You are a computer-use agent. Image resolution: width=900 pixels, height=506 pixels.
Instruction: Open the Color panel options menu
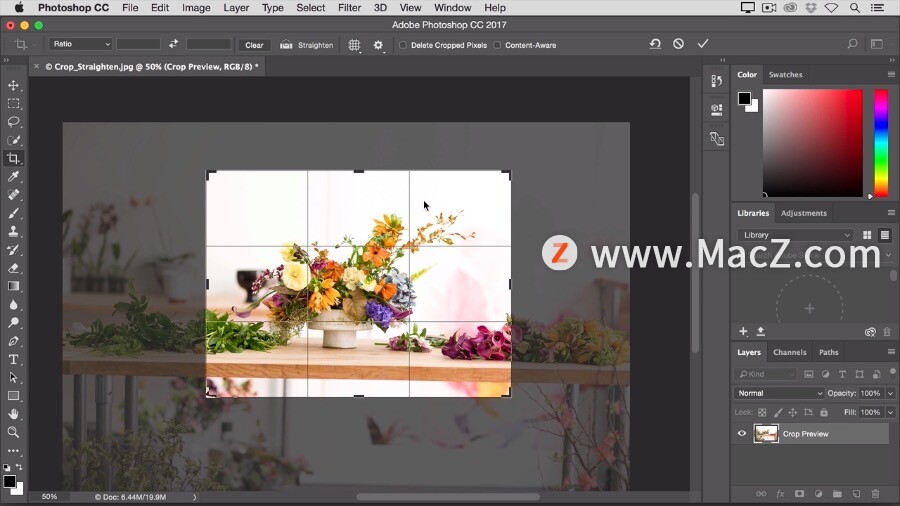891,75
